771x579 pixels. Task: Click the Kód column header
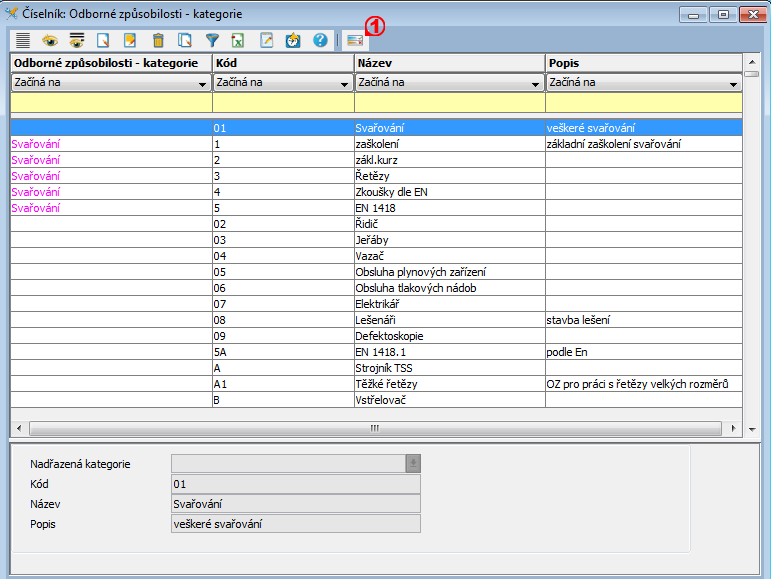(283, 64)
